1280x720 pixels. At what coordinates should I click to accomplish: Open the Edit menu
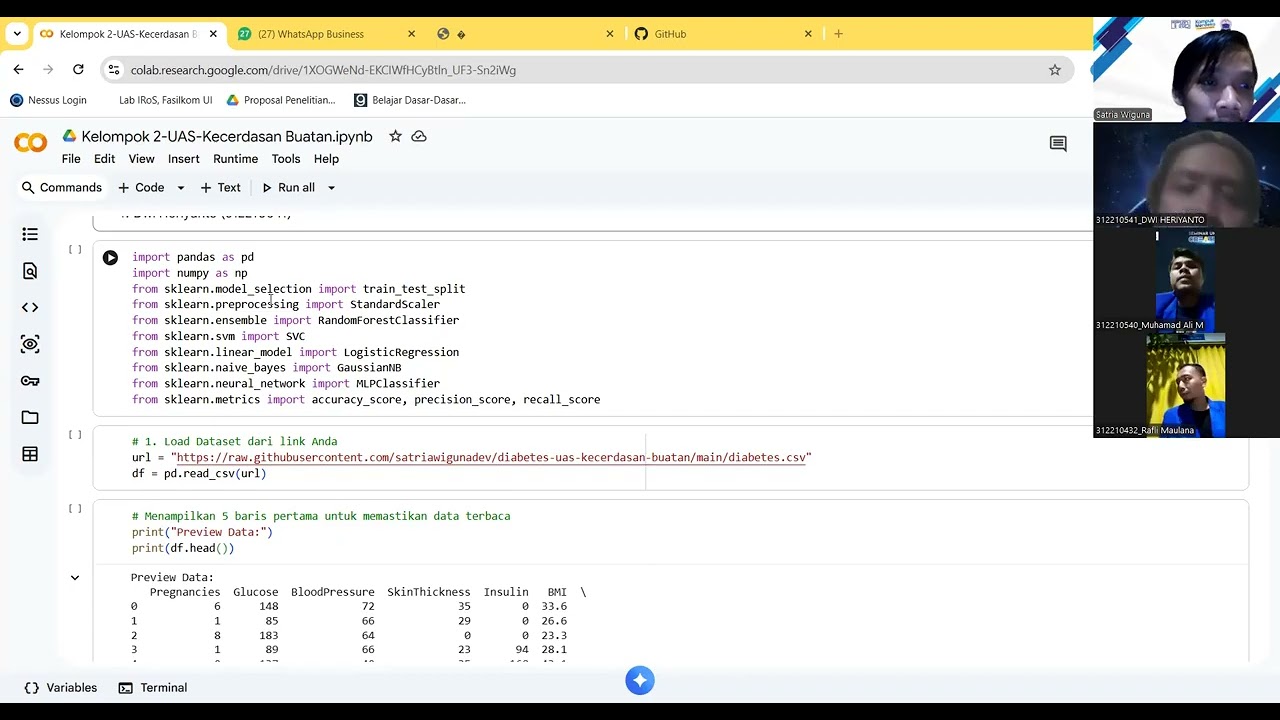[104, 159]
